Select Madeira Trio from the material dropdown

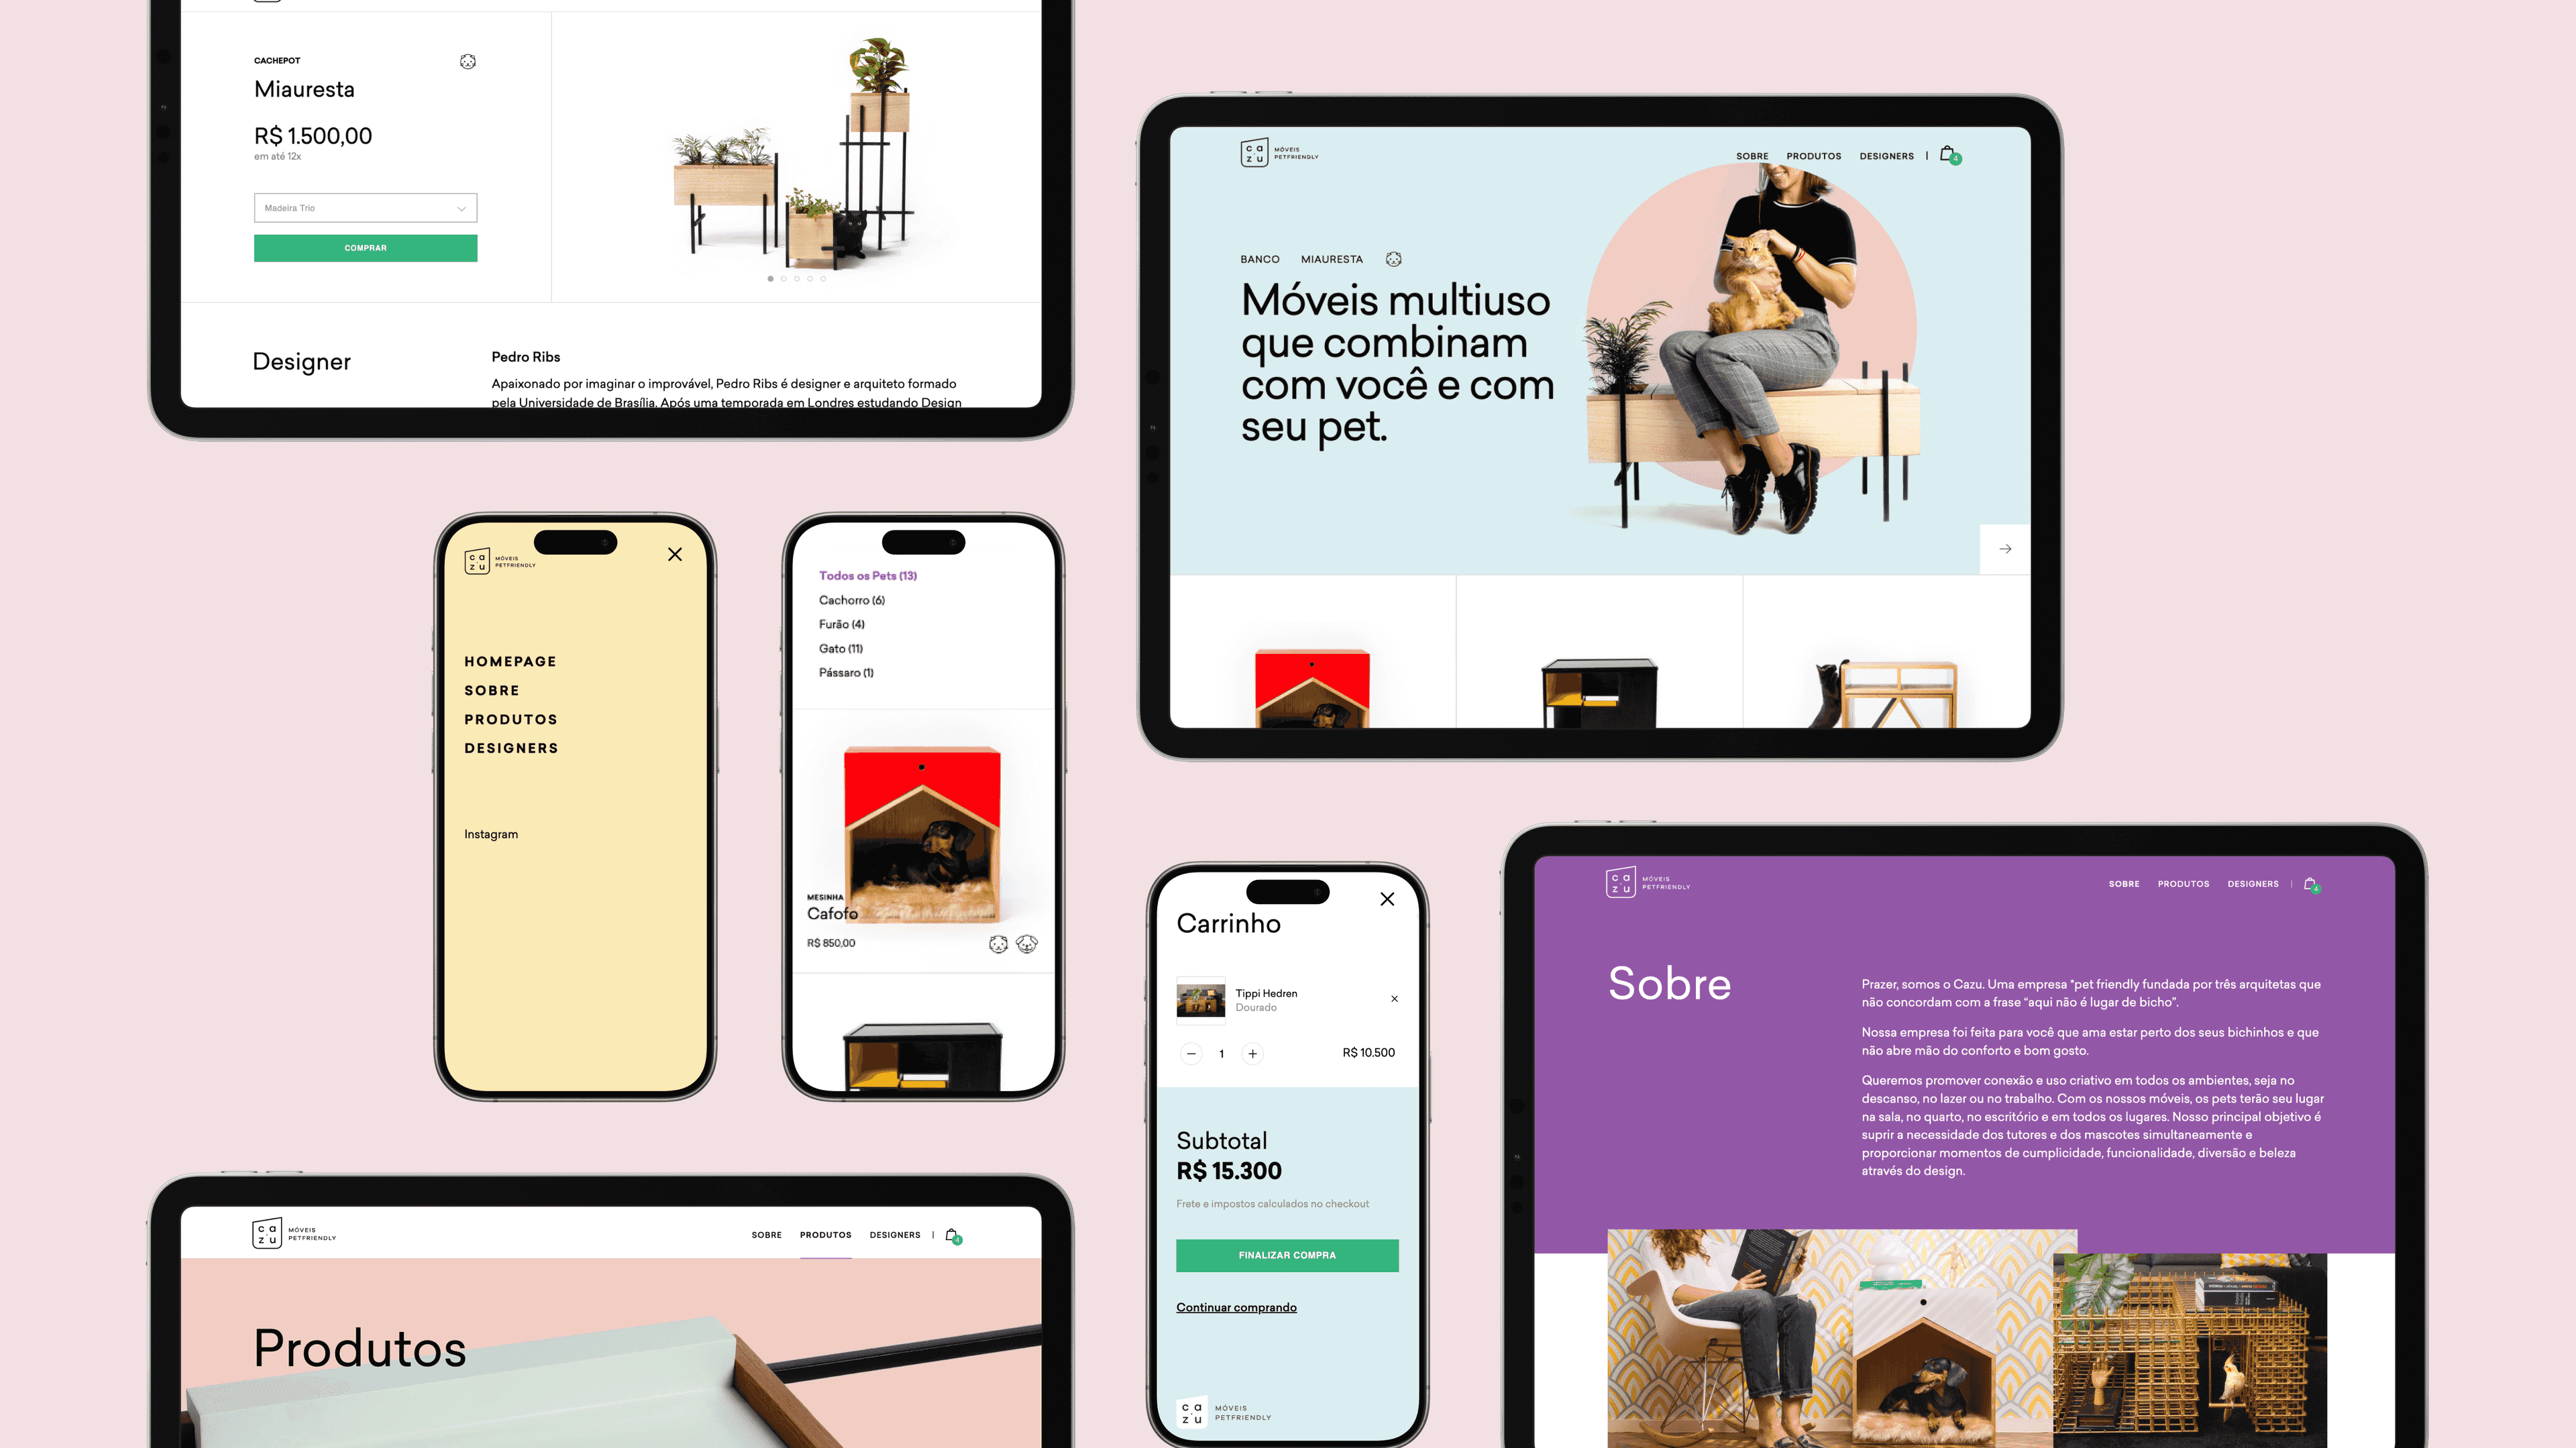point(364,207)
